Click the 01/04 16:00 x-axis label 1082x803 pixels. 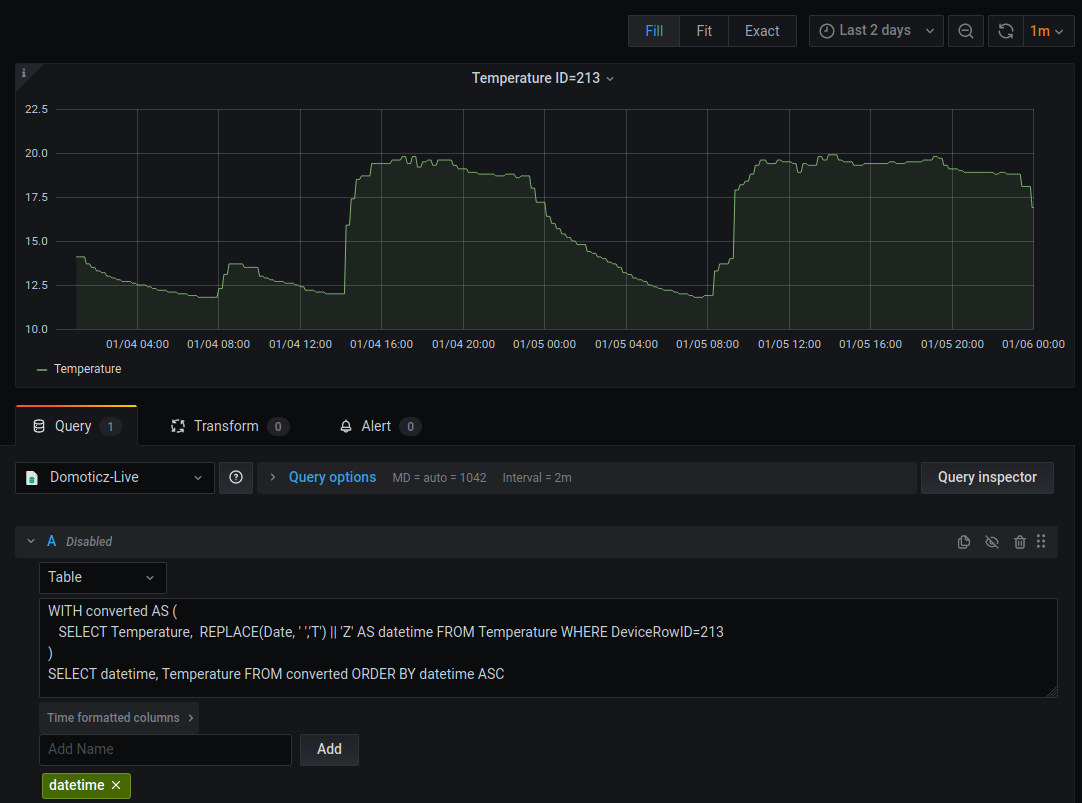(382, 344)
